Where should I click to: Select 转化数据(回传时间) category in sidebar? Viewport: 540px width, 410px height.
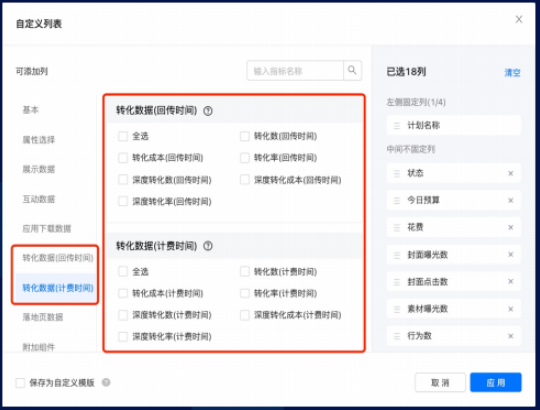tap(58, 257)
